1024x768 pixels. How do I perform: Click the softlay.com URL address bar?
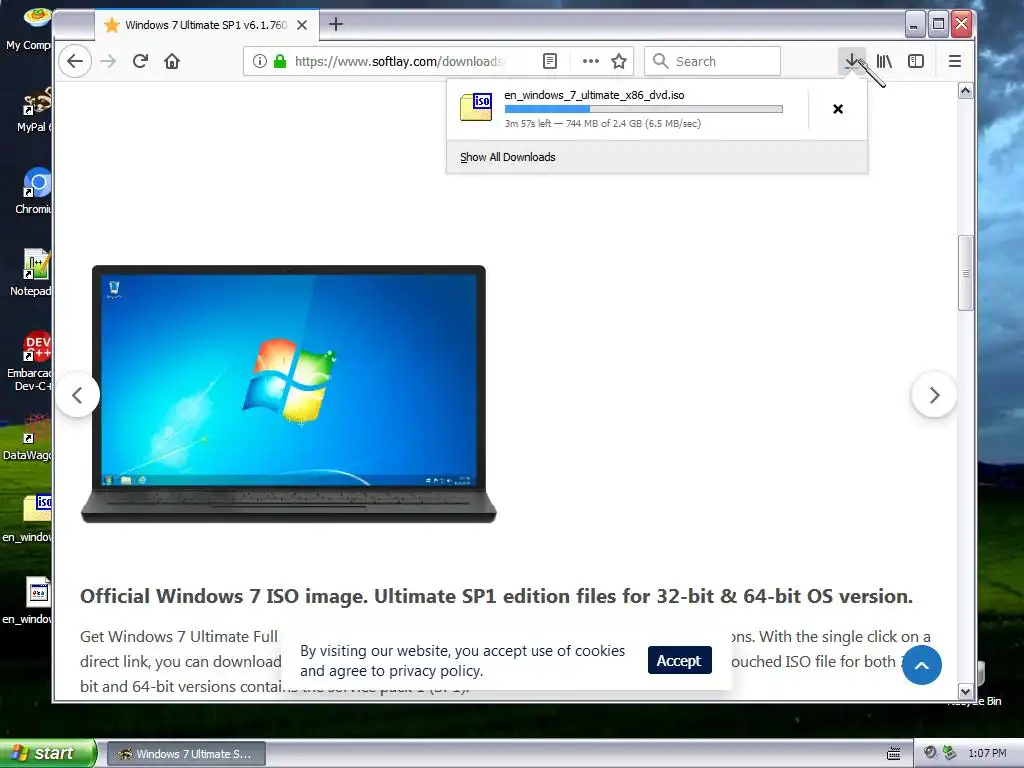[x=398, y=61]
